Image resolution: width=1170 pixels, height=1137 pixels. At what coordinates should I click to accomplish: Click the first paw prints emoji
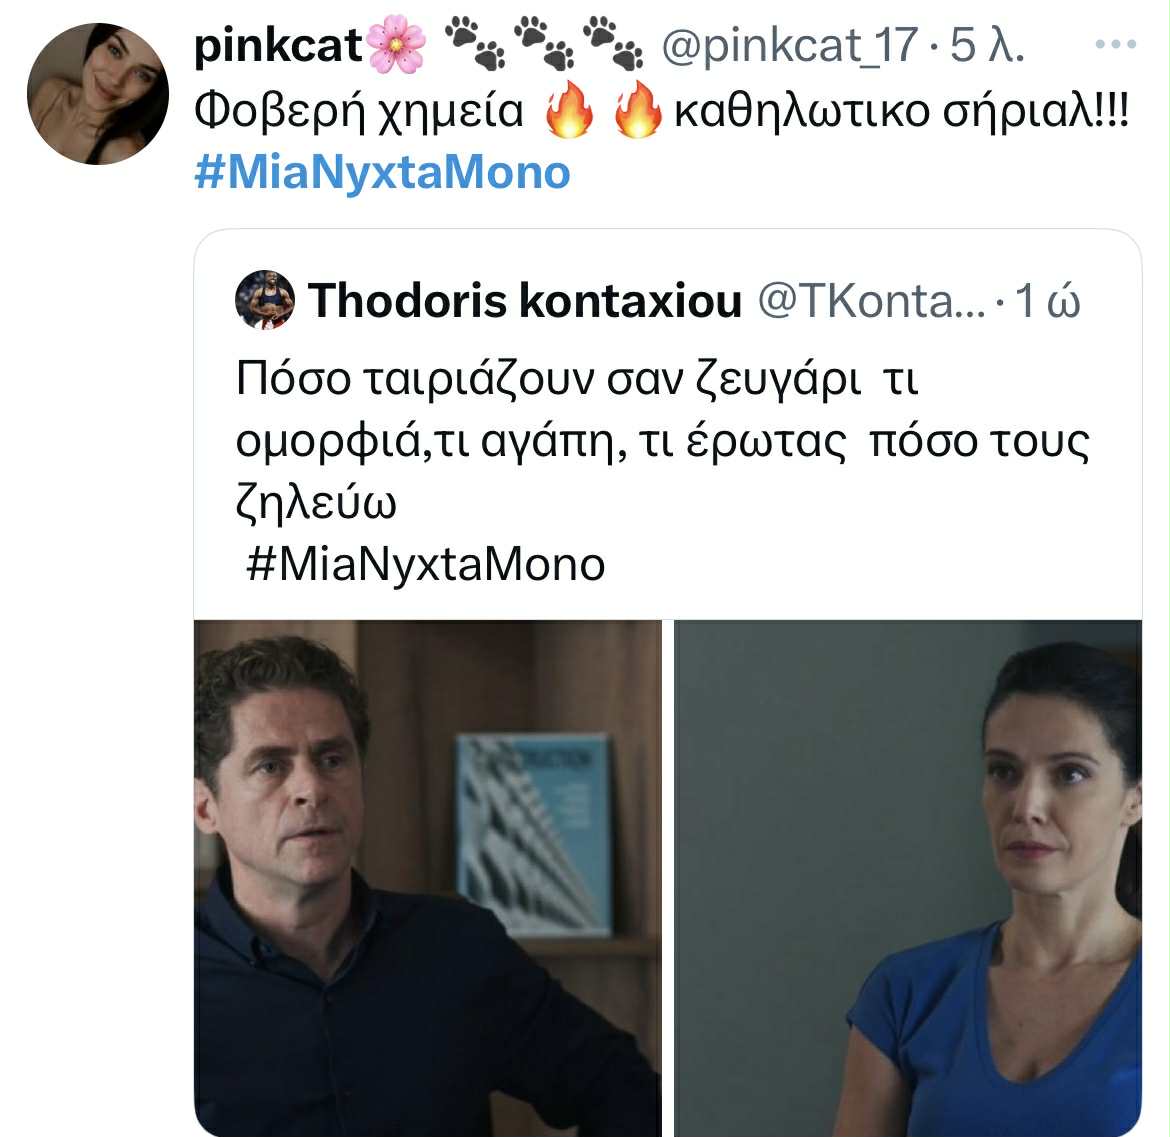475,44
